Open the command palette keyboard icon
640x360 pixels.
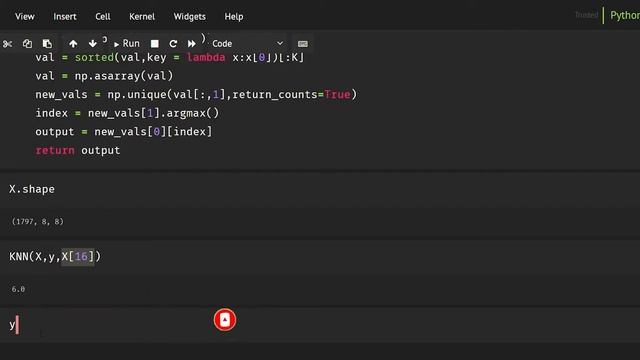point(303,44)
